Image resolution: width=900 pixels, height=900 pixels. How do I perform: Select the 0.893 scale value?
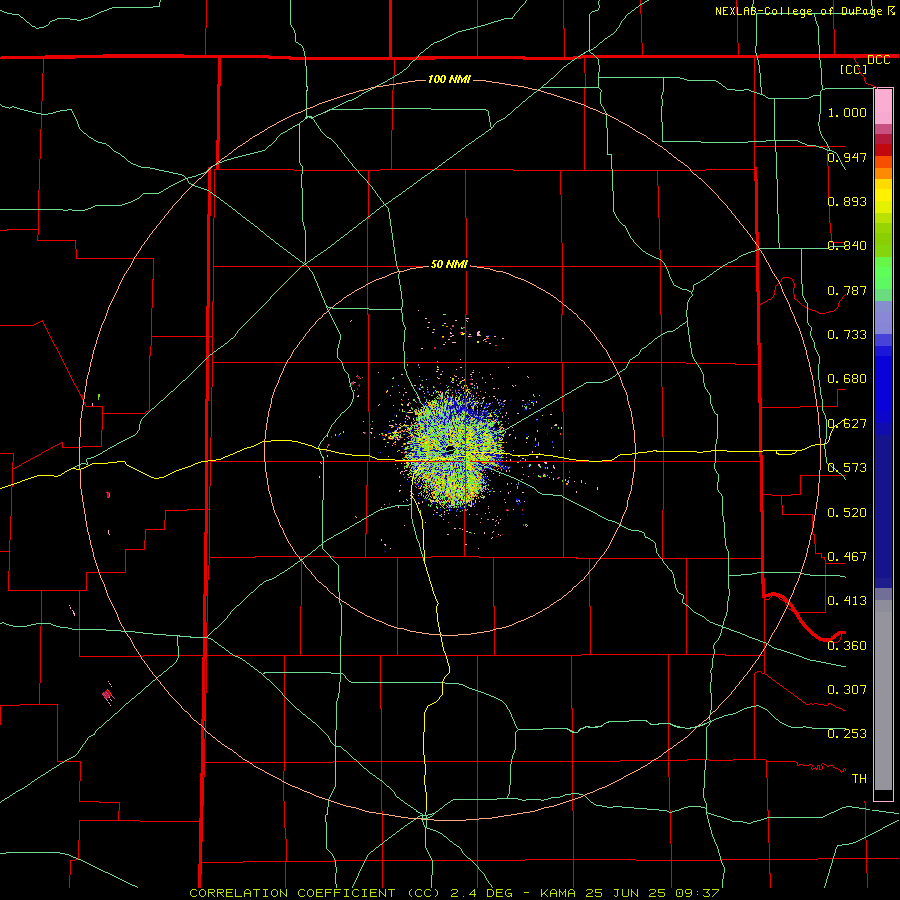847,201
